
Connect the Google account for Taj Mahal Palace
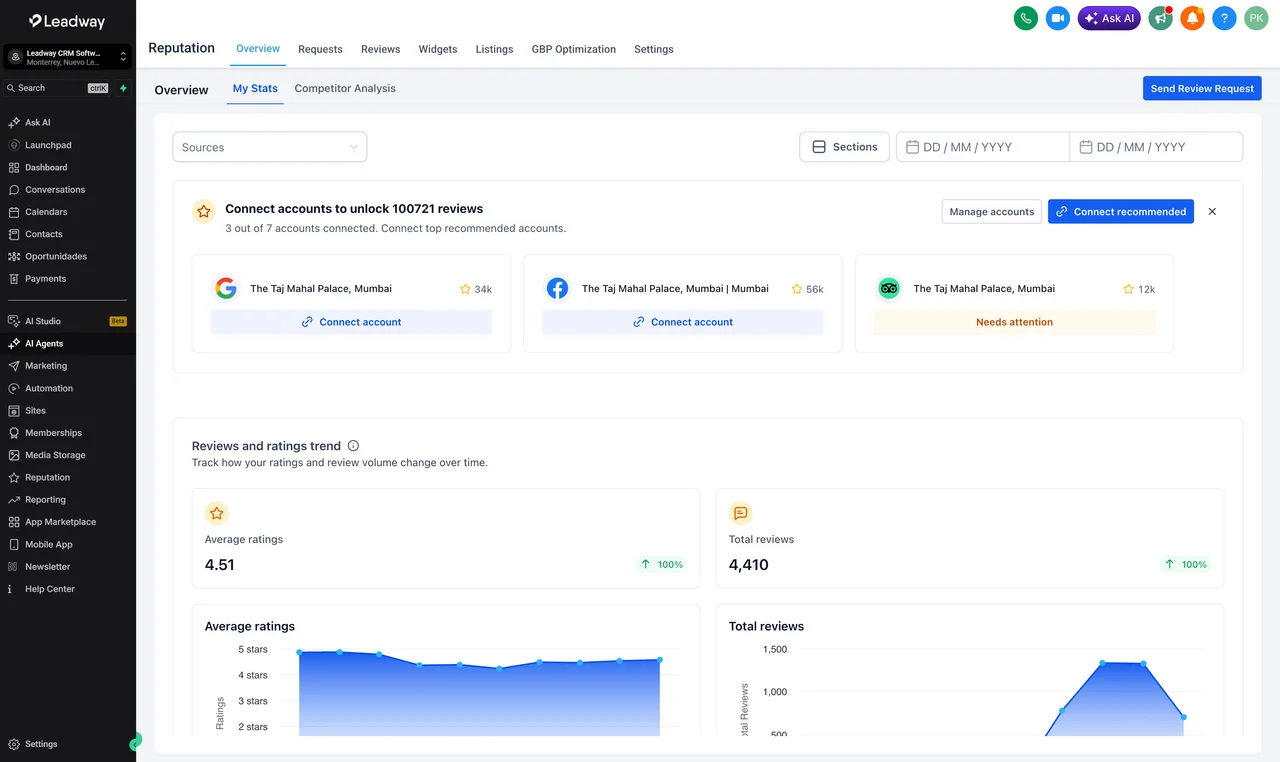[351, 322]
